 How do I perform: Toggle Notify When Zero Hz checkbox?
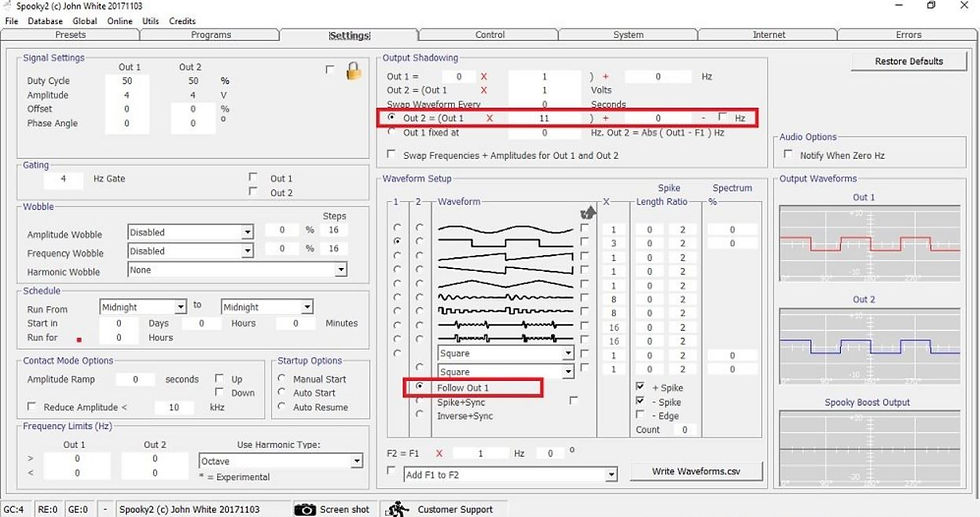tap(788, 154)
